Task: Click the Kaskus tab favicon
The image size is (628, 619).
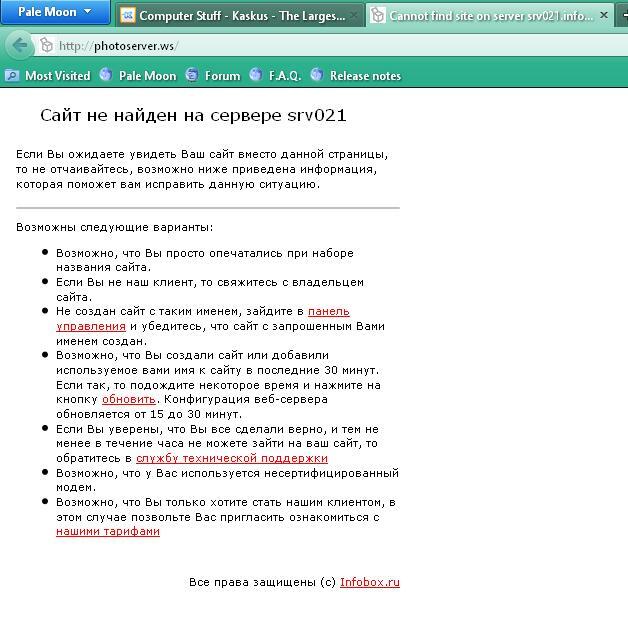Action: click(x=128, y=16)
